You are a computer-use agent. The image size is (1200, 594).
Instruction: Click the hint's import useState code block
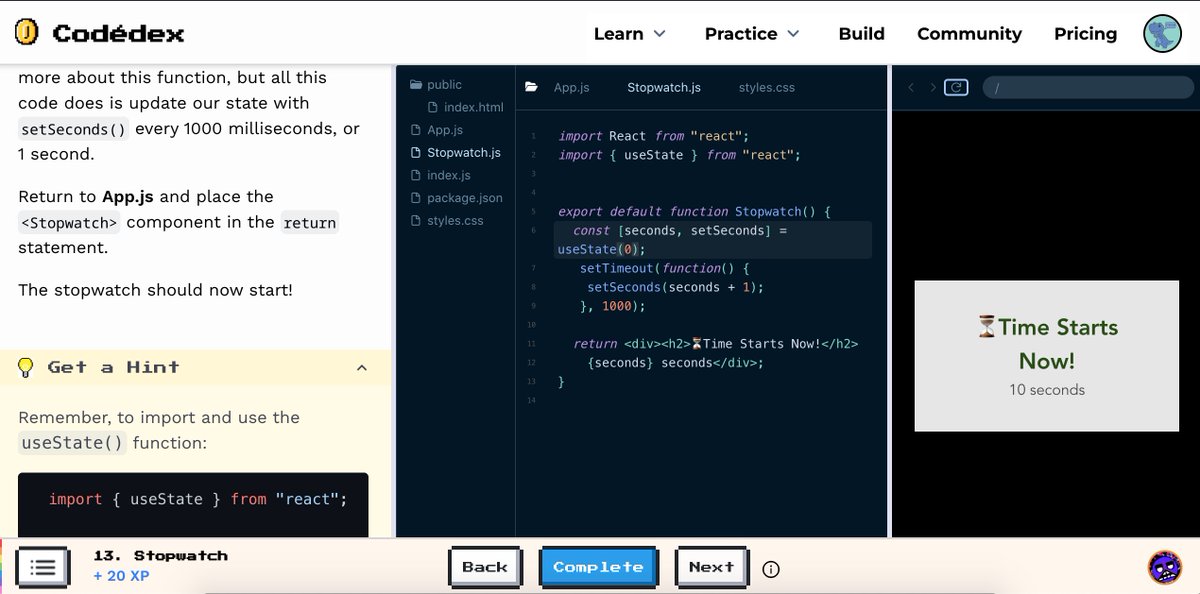[193, 505]
